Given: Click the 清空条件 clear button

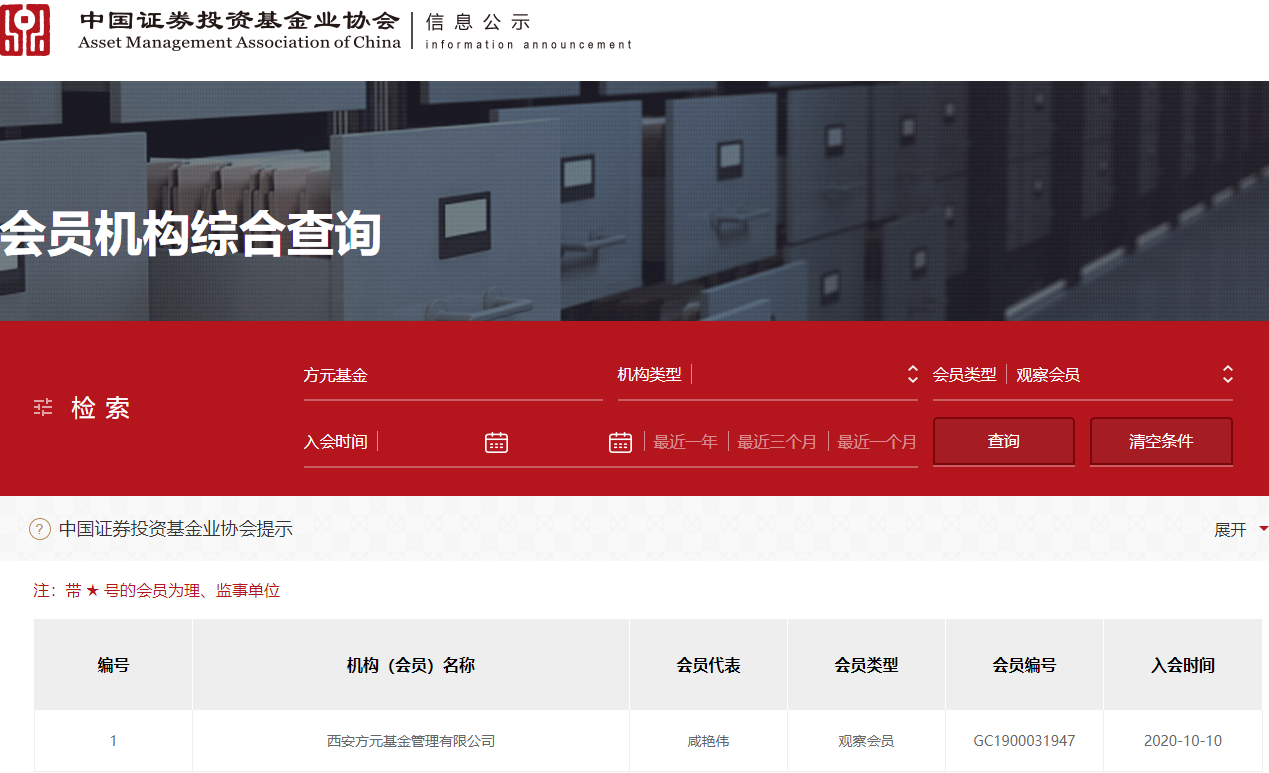Looking at the screenshot, I should click(1161, 441).
